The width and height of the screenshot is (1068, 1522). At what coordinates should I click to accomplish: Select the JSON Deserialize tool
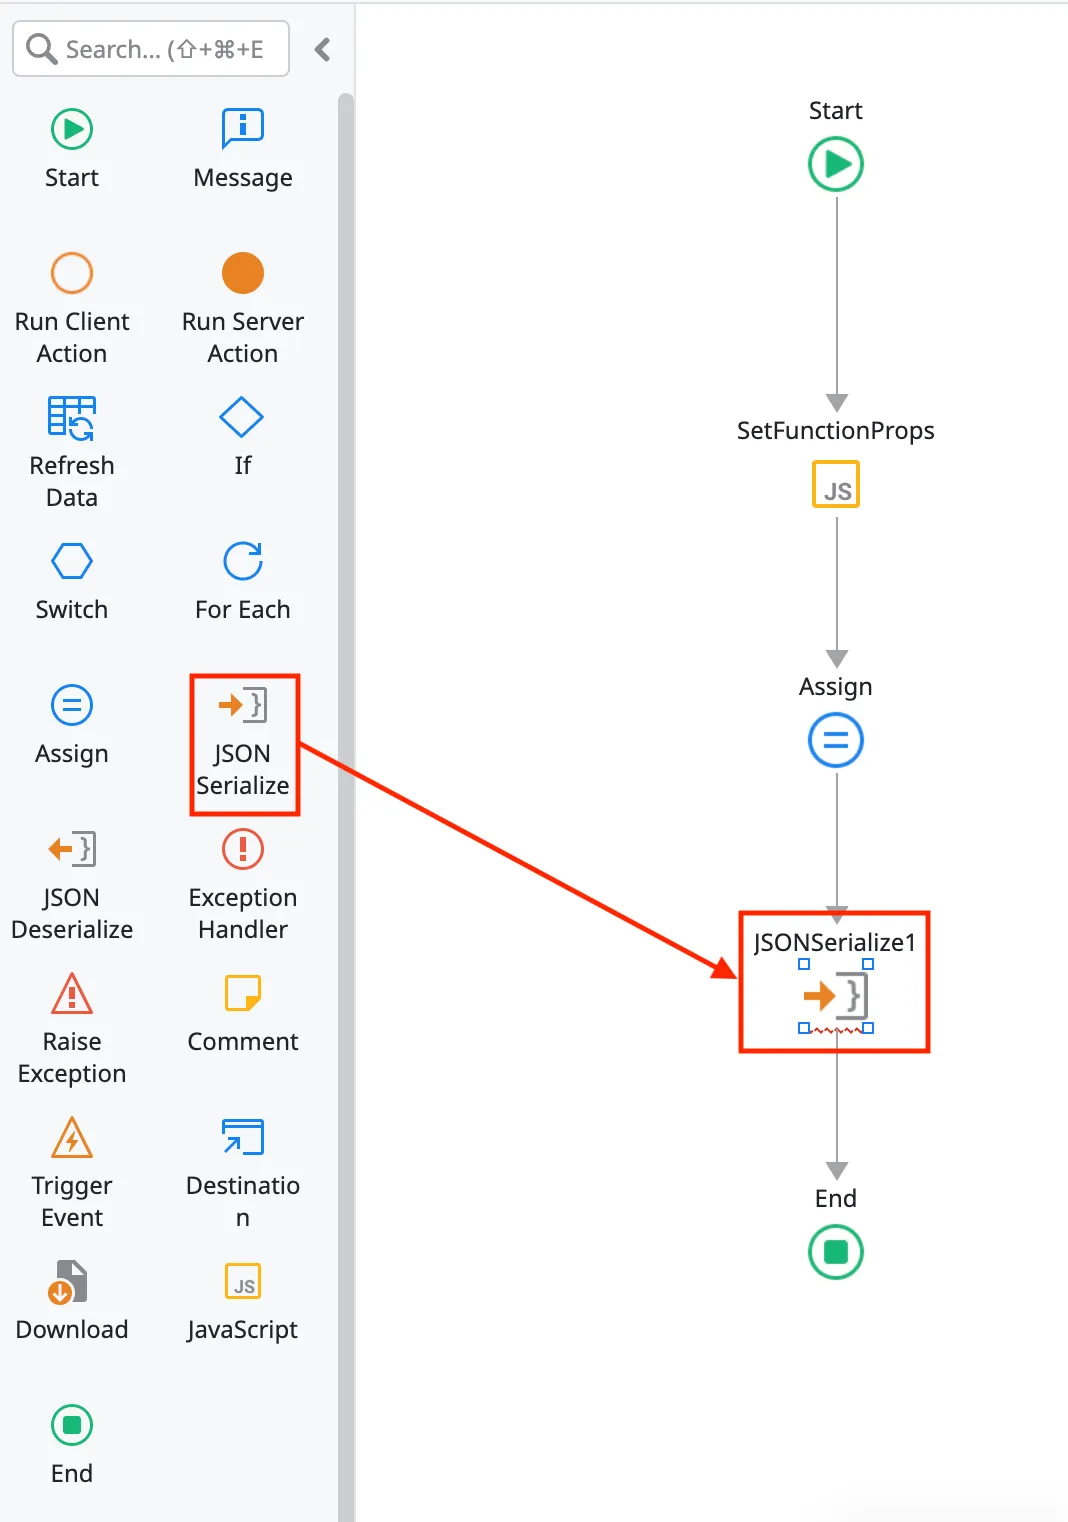71,849
